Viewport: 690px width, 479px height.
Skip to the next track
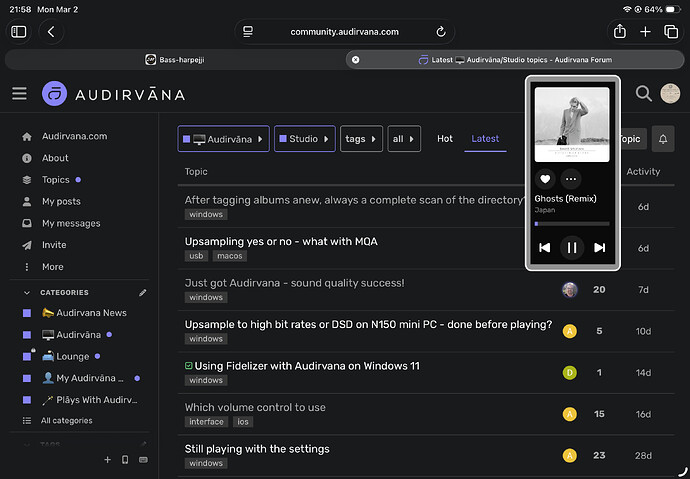(x=599, y=247)
